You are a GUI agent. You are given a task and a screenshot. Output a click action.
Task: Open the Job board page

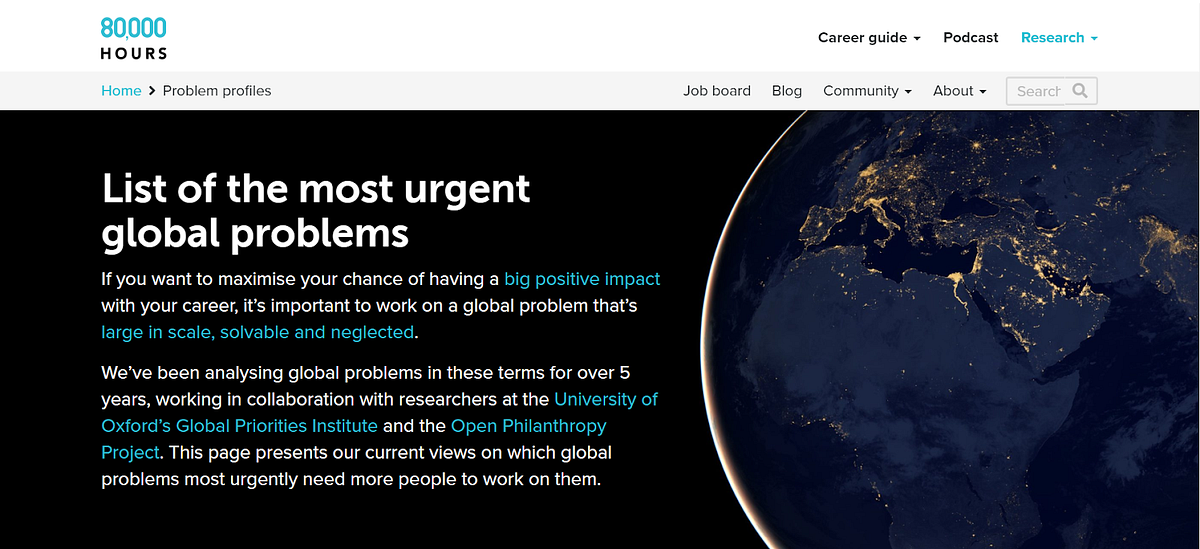click(717, 90)
